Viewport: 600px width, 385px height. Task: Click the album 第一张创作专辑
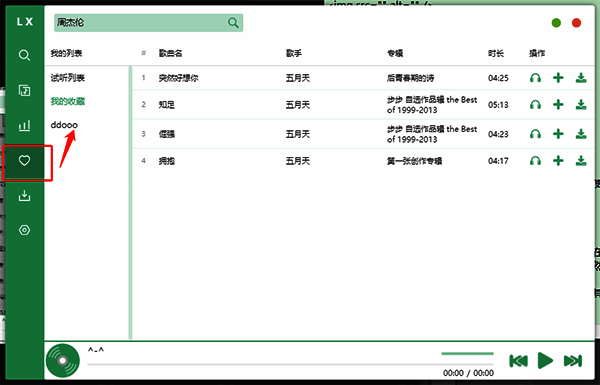[414, 161]
